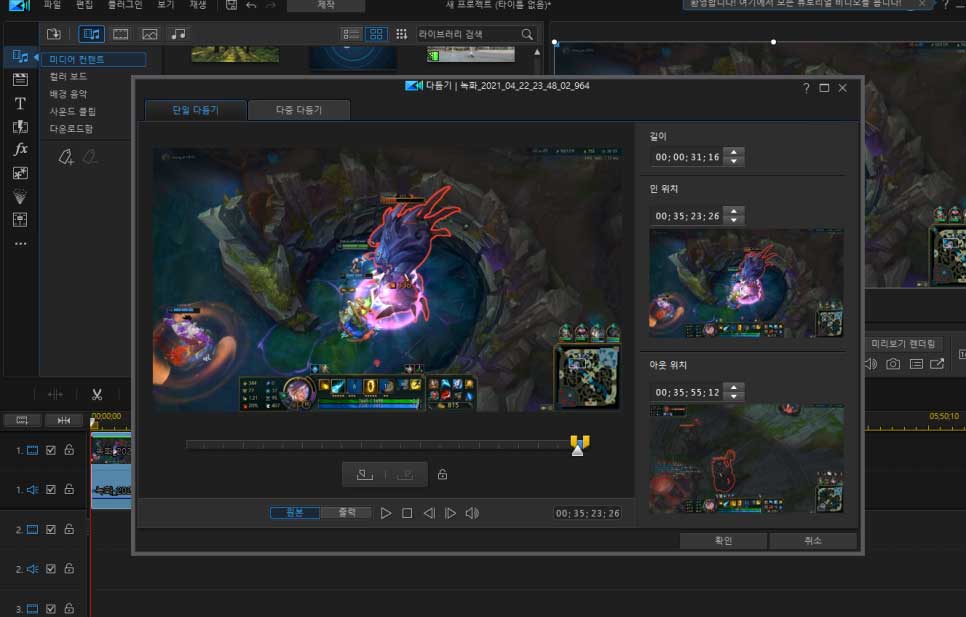Step to previous frame in trim dialog
Viewport: 966px width, 617px height.
click(x=429, y=513)
